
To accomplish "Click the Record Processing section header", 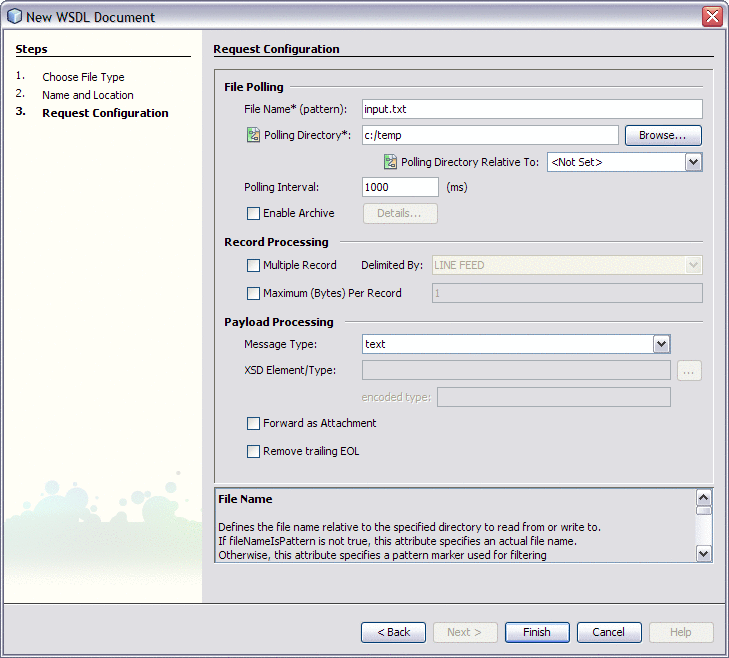I will [x=276, y=242].
